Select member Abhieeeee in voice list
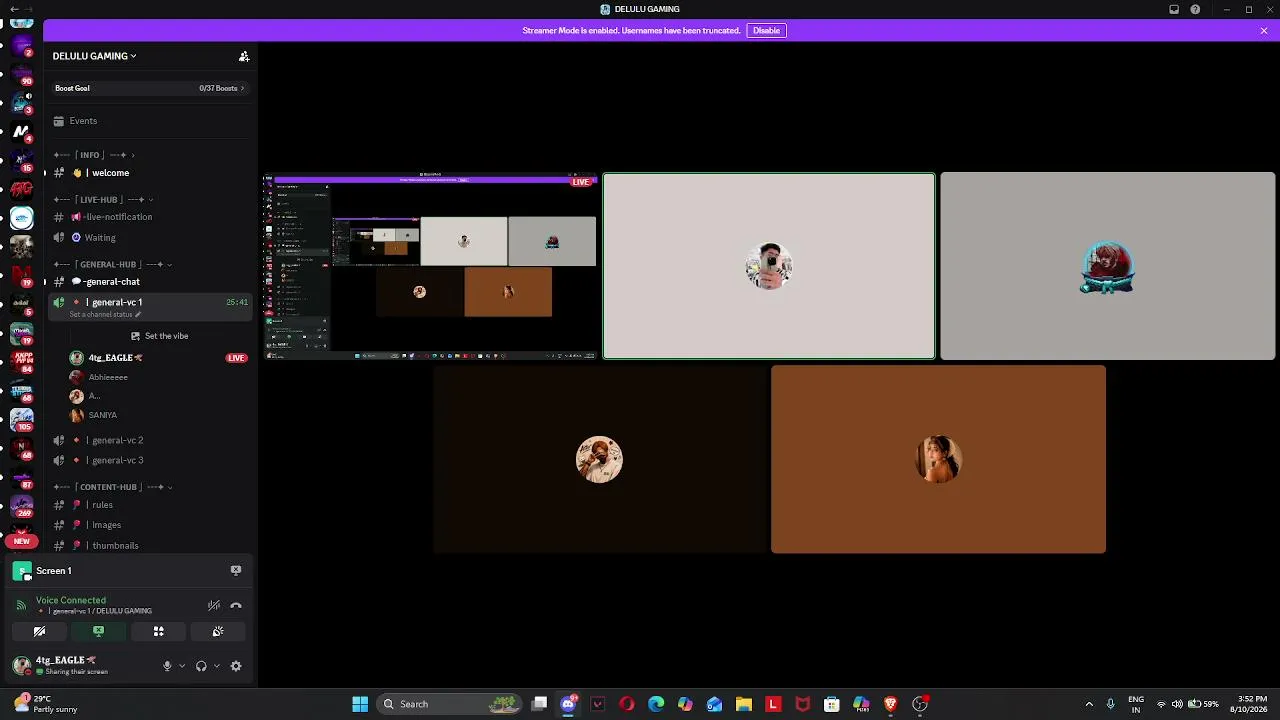This screenshot has height=720, width=1280. point(98,377)
